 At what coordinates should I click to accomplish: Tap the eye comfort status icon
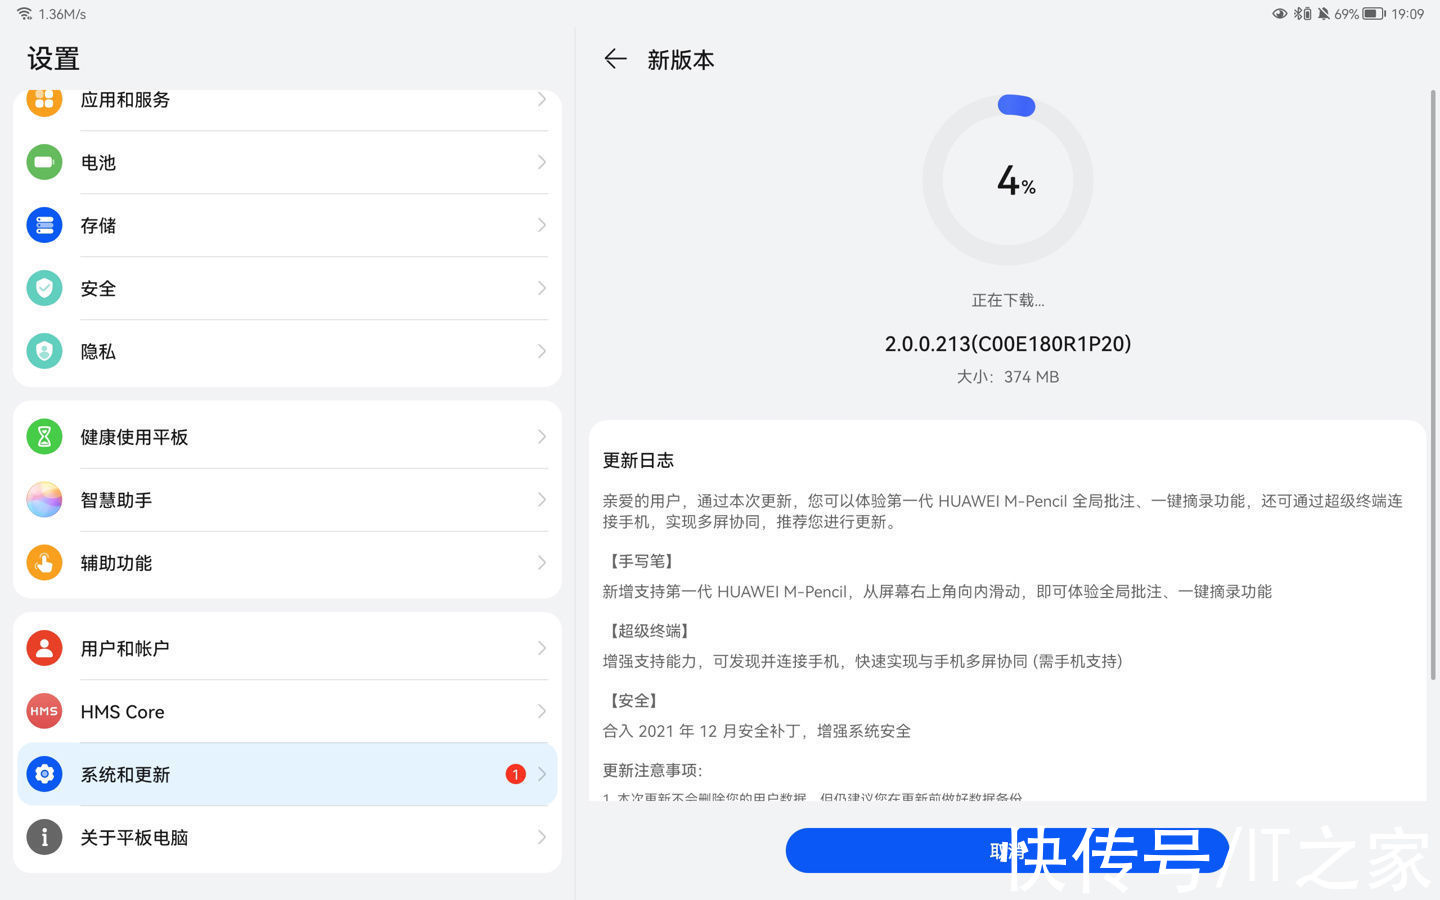1279,14
